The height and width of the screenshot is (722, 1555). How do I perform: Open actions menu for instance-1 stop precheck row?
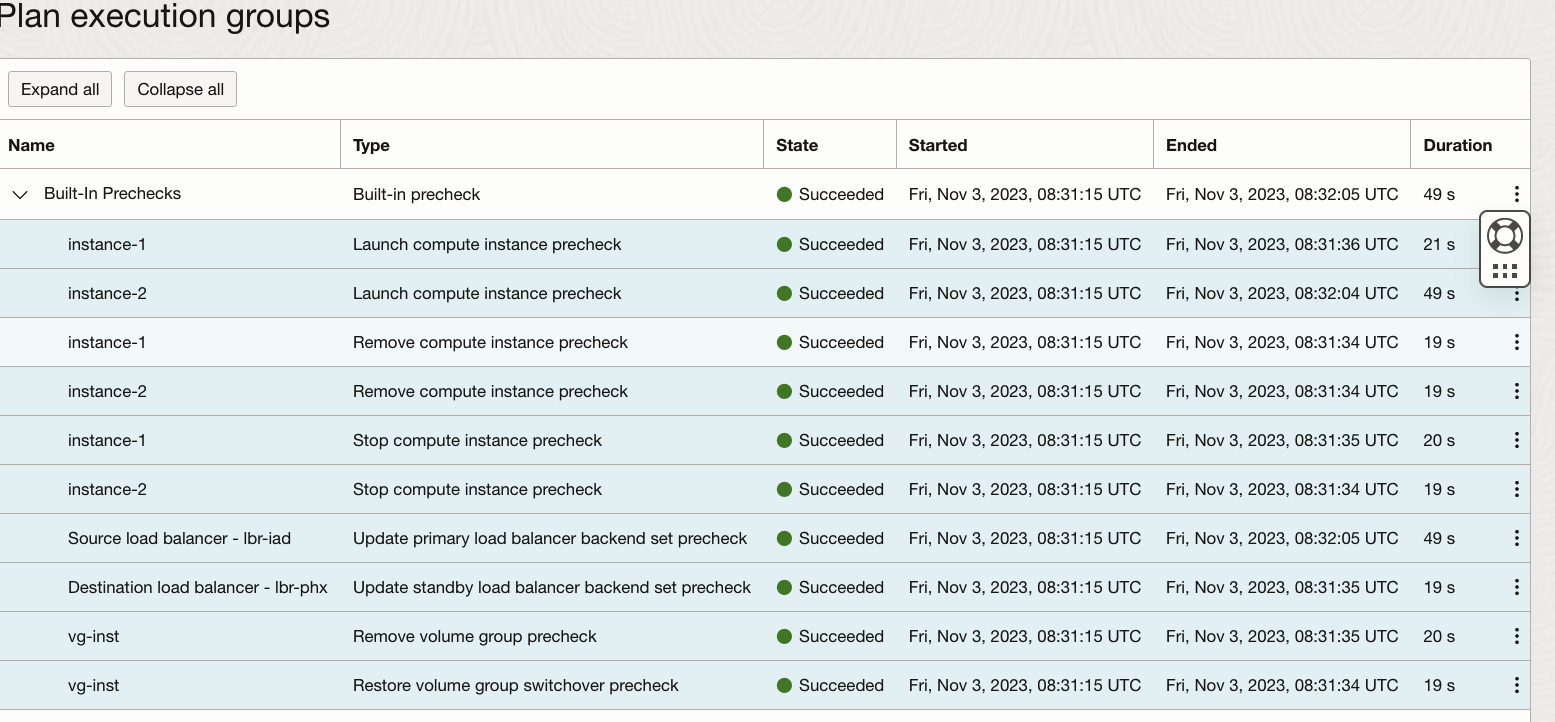[1517, 440]
